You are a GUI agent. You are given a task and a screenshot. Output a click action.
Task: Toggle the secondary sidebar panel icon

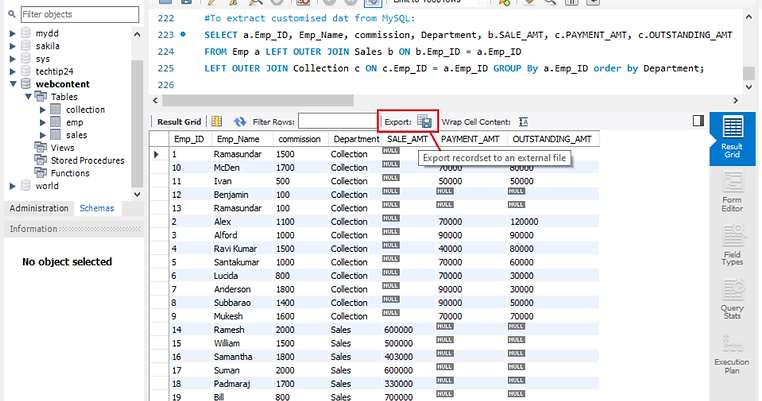click(698, 121)
